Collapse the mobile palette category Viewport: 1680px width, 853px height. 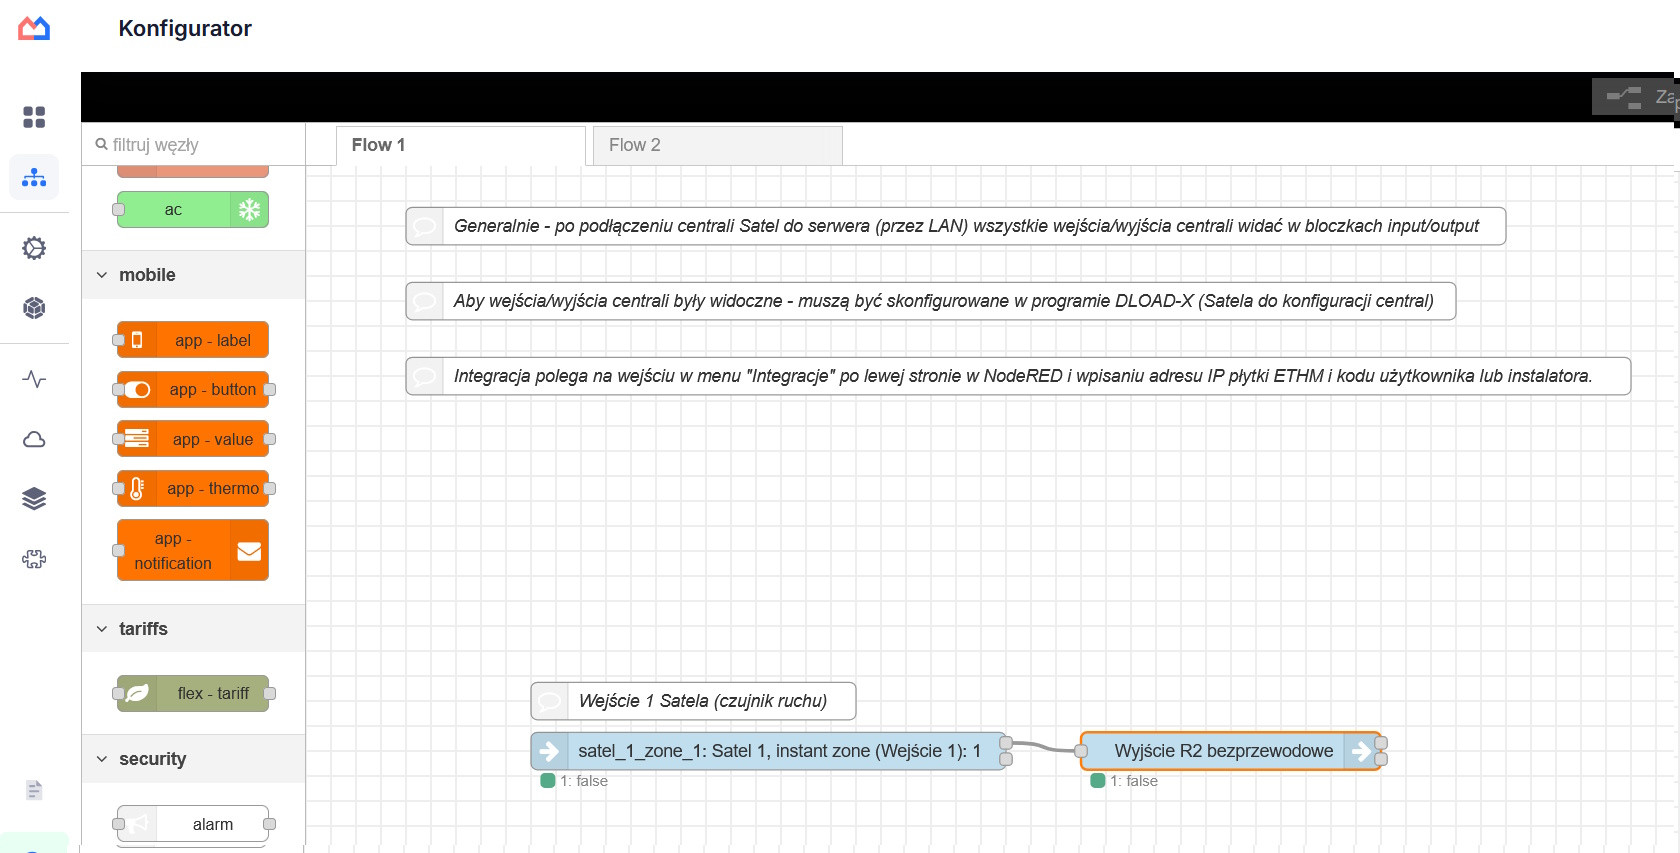click(x=193, y=275)
